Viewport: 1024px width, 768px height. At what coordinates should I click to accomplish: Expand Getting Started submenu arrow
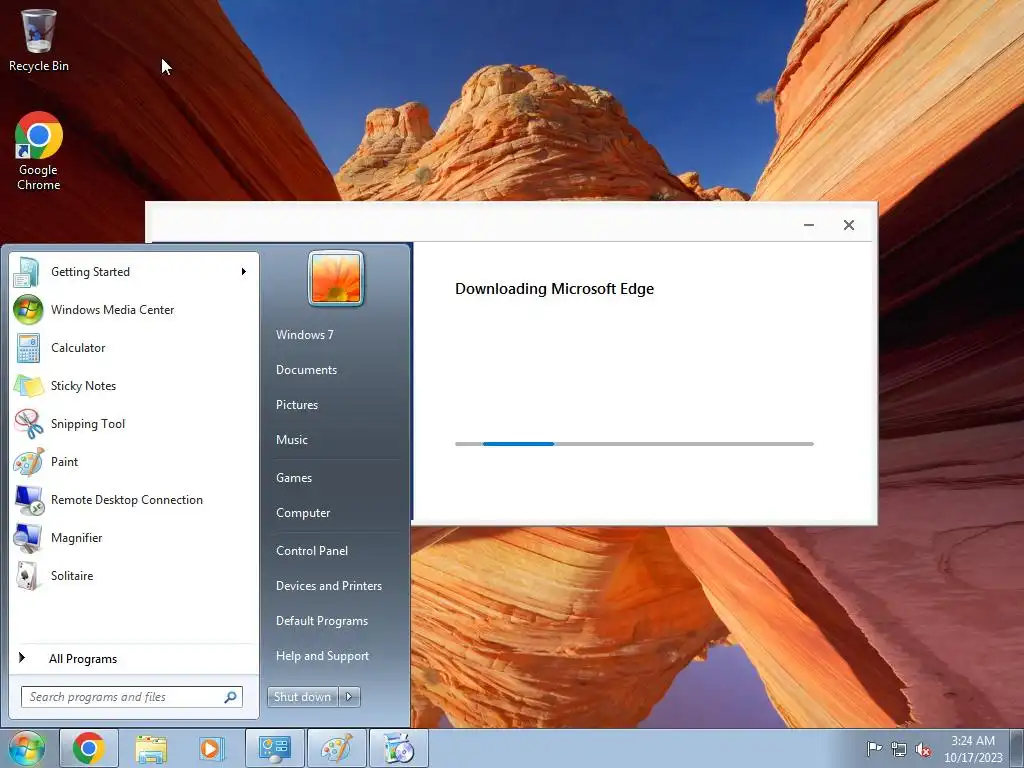pyautogui.click(x=244, y=272)
